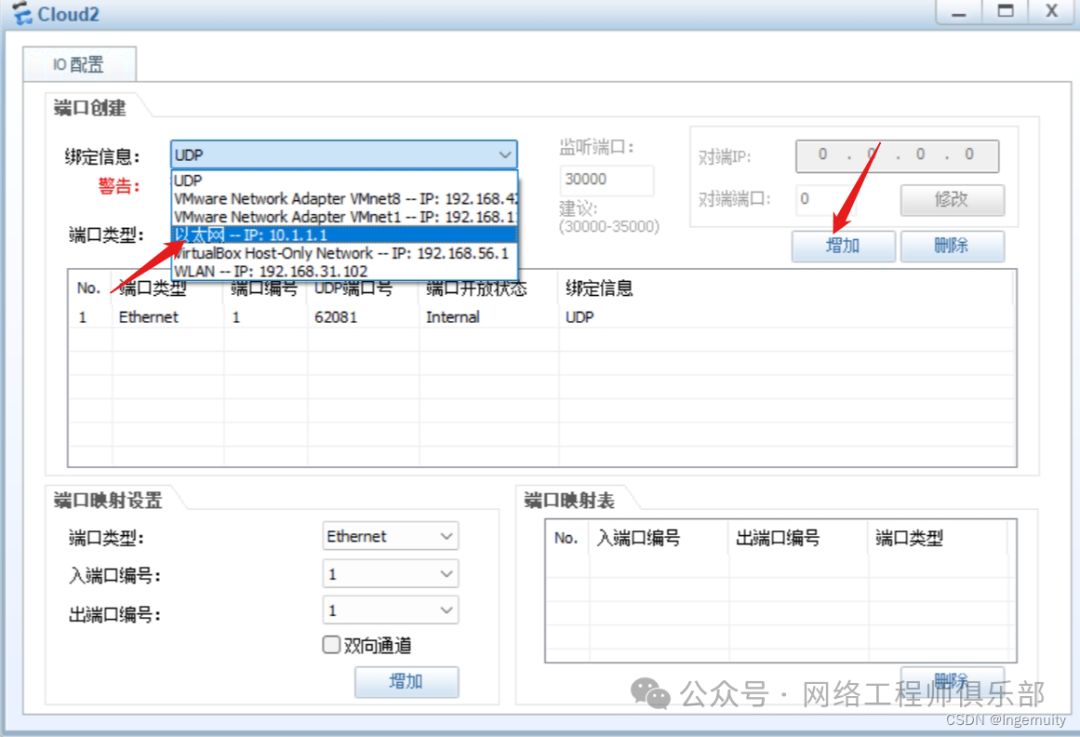Choose VMware Network Adapter VMnet1 option
The width and height of the screenshot is (1080, 737).
click(x=344, y=217)
